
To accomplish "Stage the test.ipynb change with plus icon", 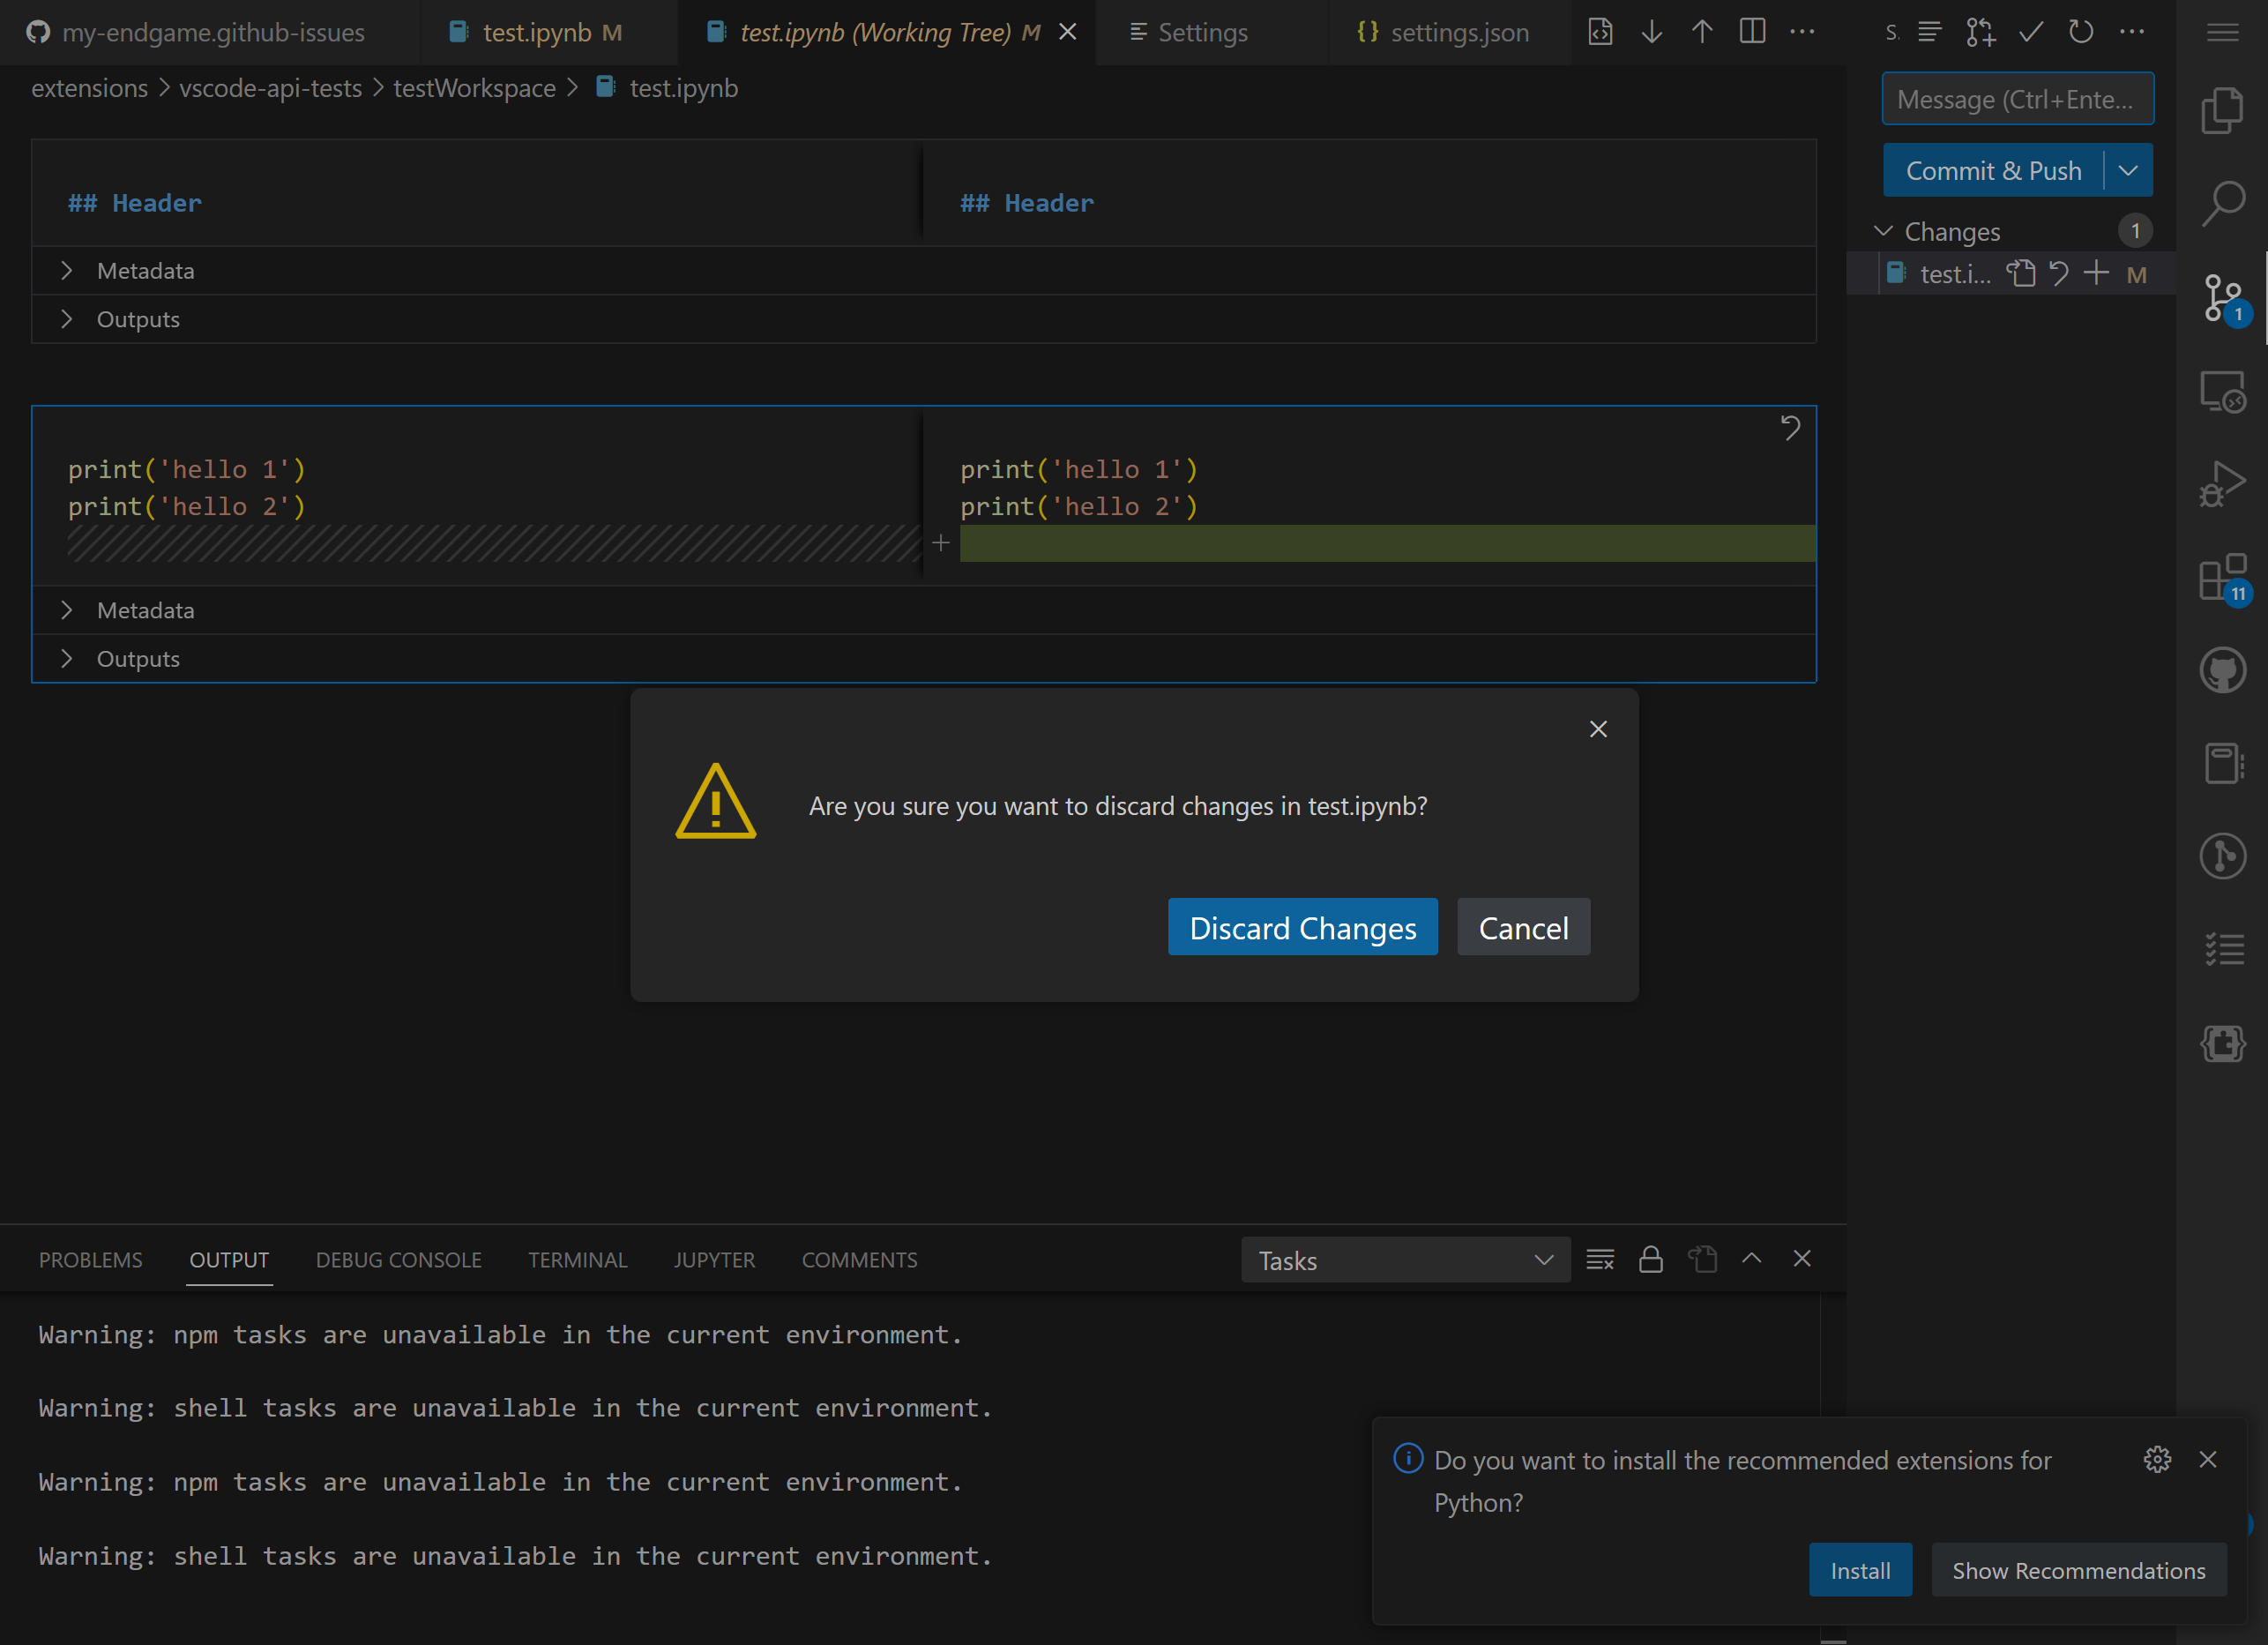I will pos(2097,273).
